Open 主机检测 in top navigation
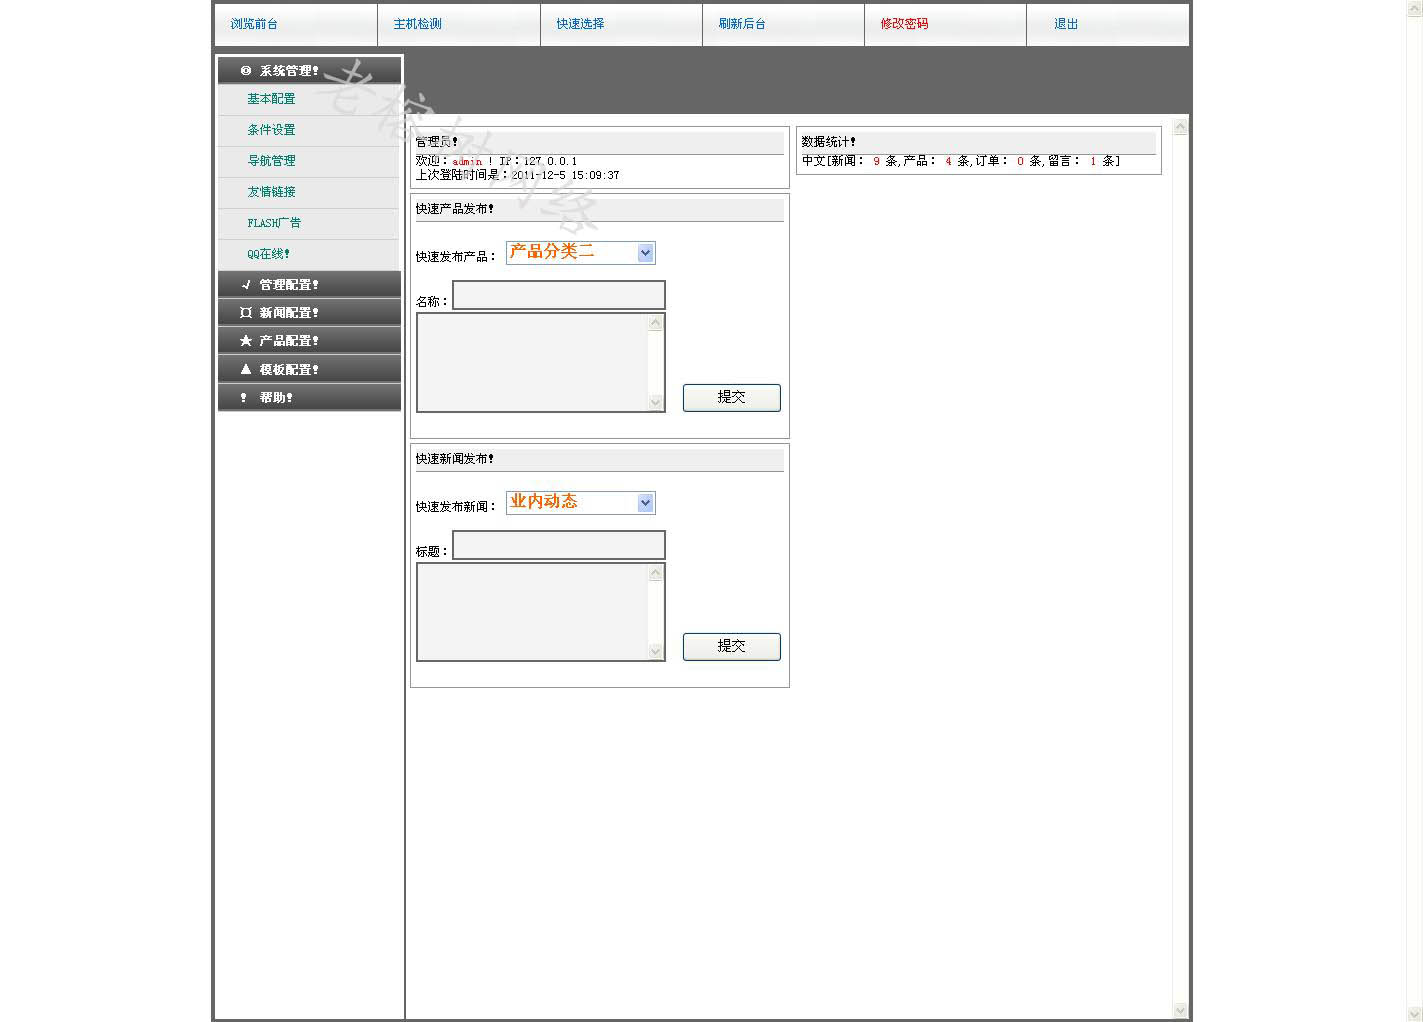1423x1022 pixels. [x=417, y=24]
